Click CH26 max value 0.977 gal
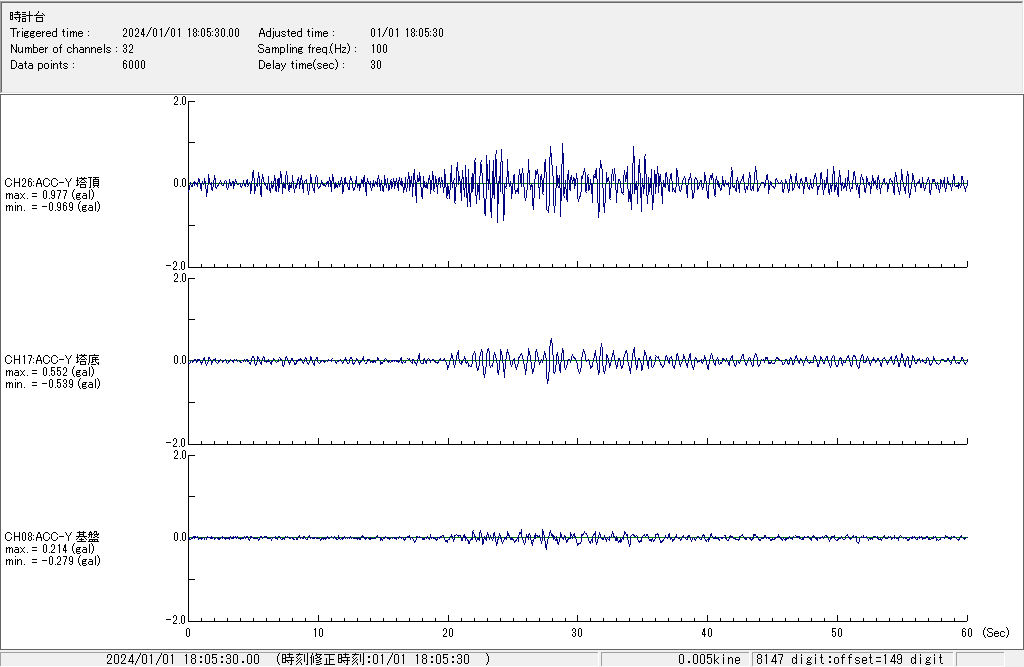This screenshot has width=1024, height=667. (50, 195)
